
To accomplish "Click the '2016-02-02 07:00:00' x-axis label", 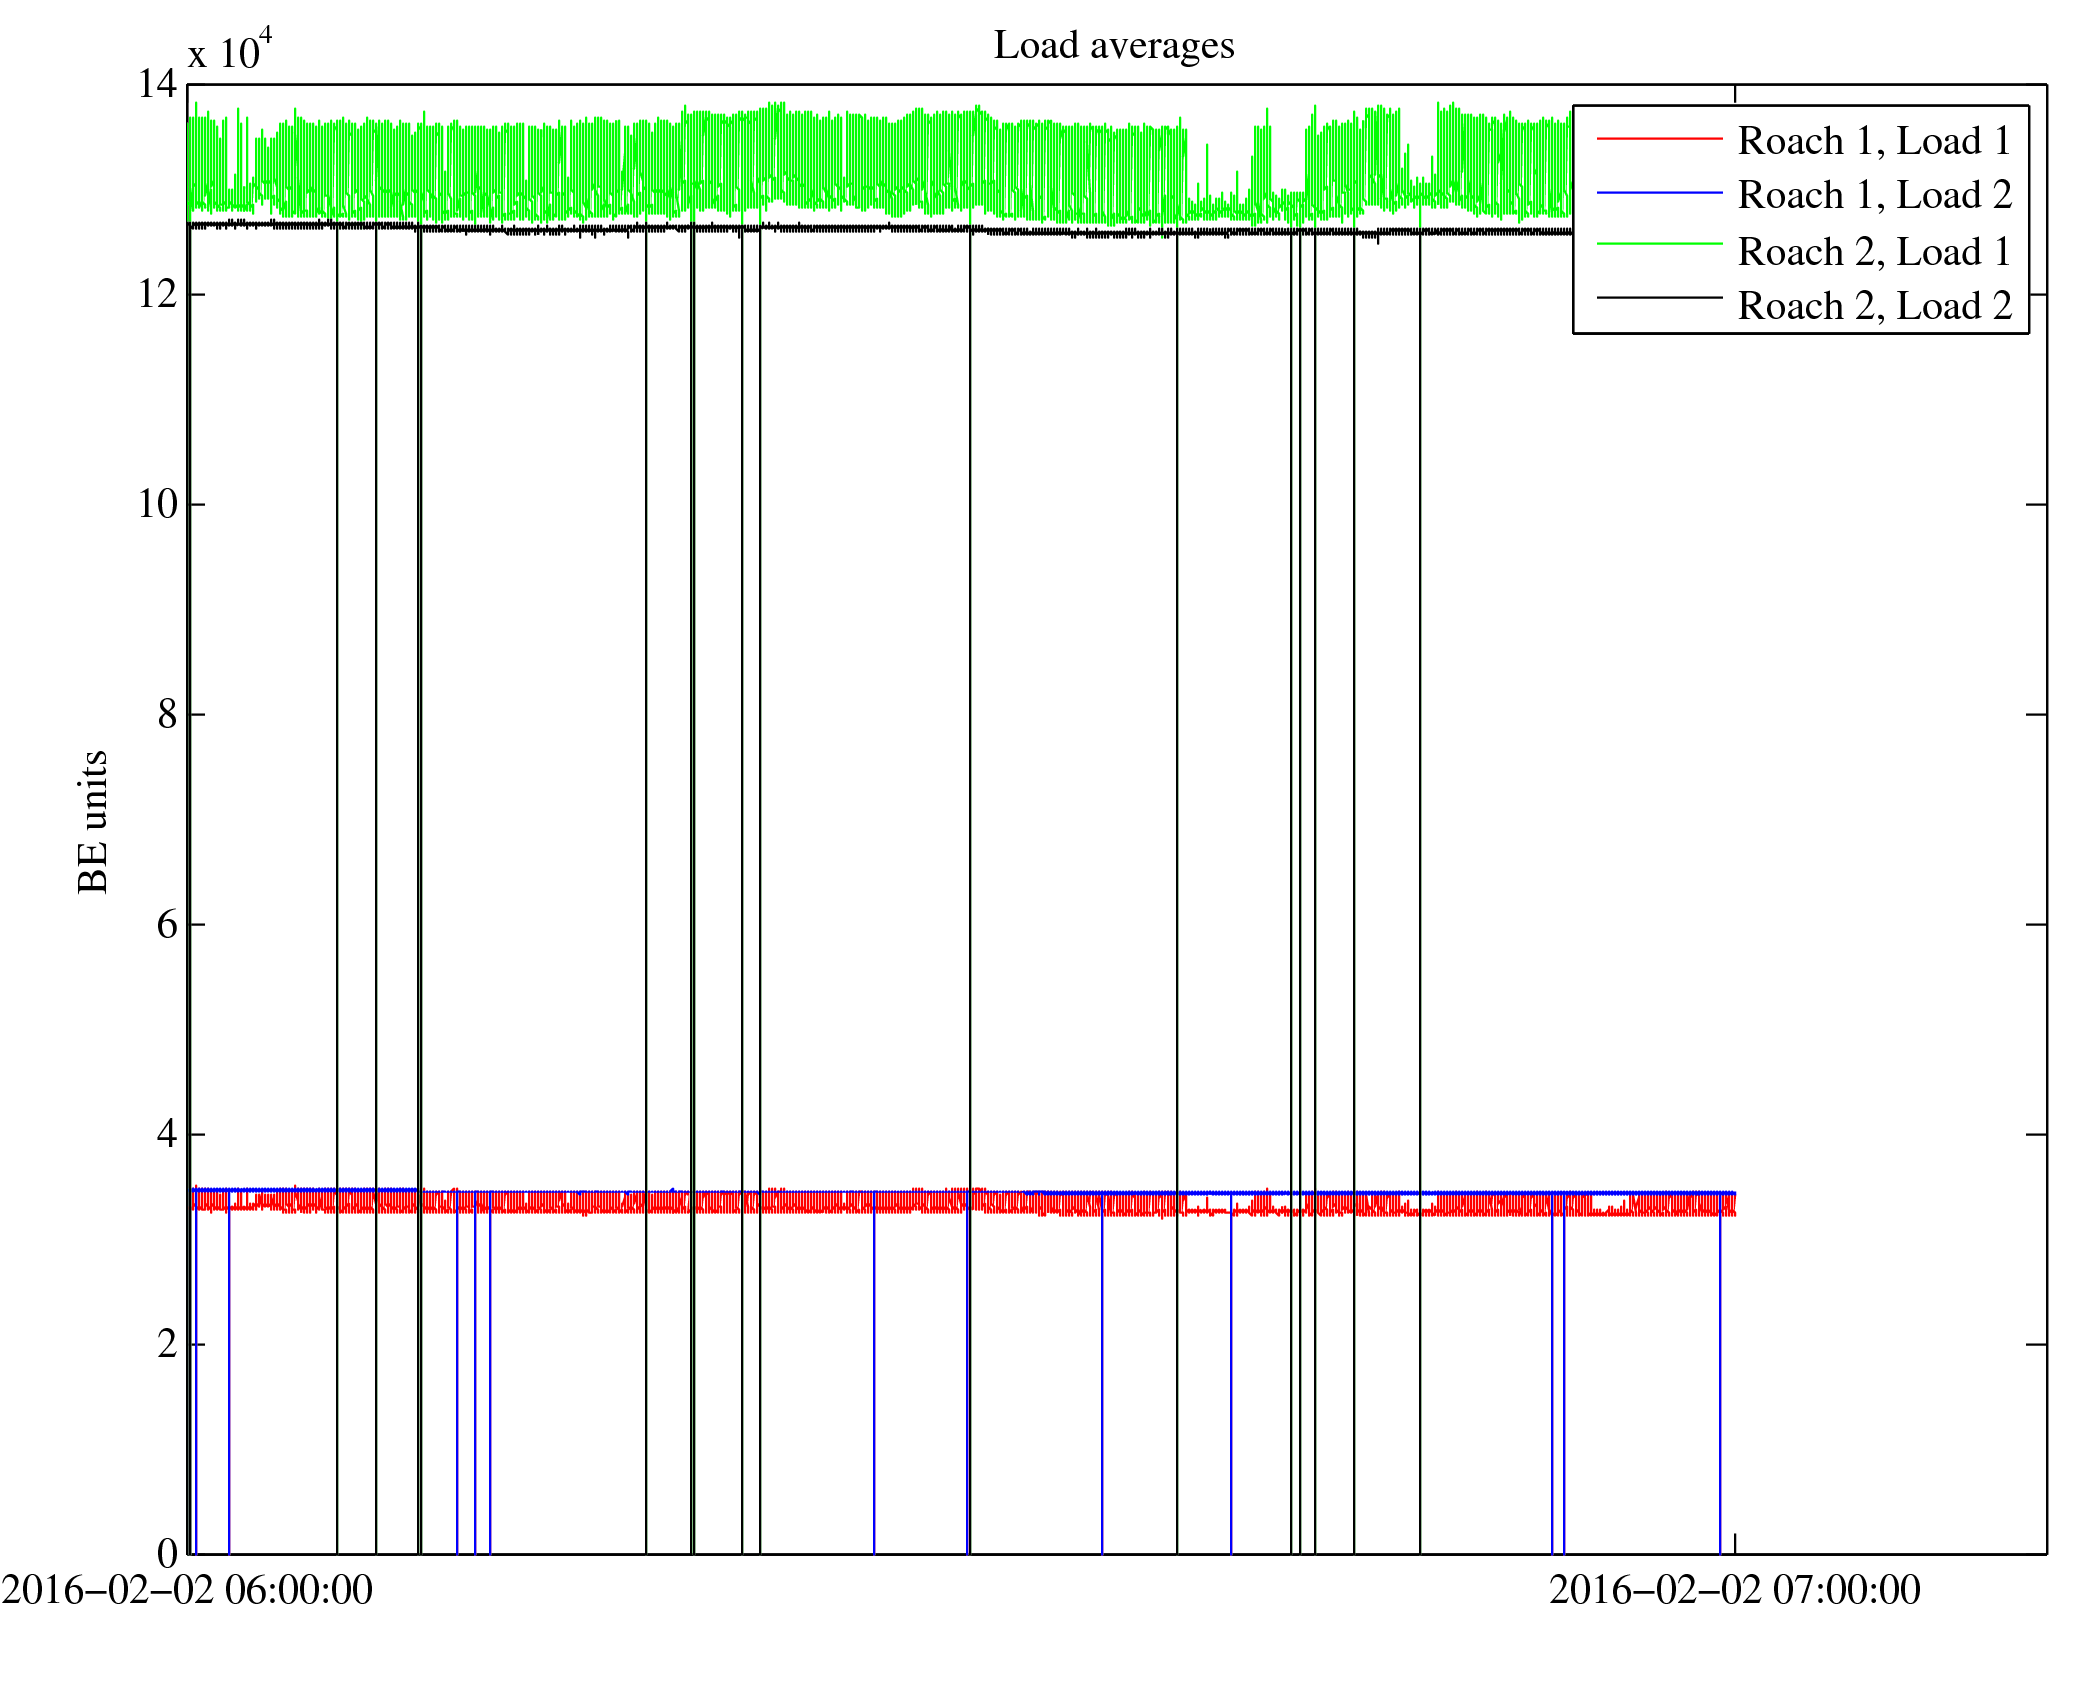I will coord(1734,1590).
